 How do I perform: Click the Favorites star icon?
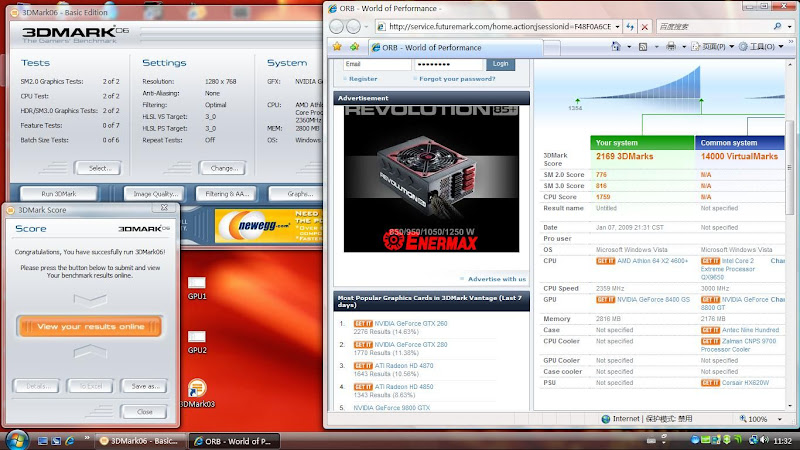tap(338, 46)
